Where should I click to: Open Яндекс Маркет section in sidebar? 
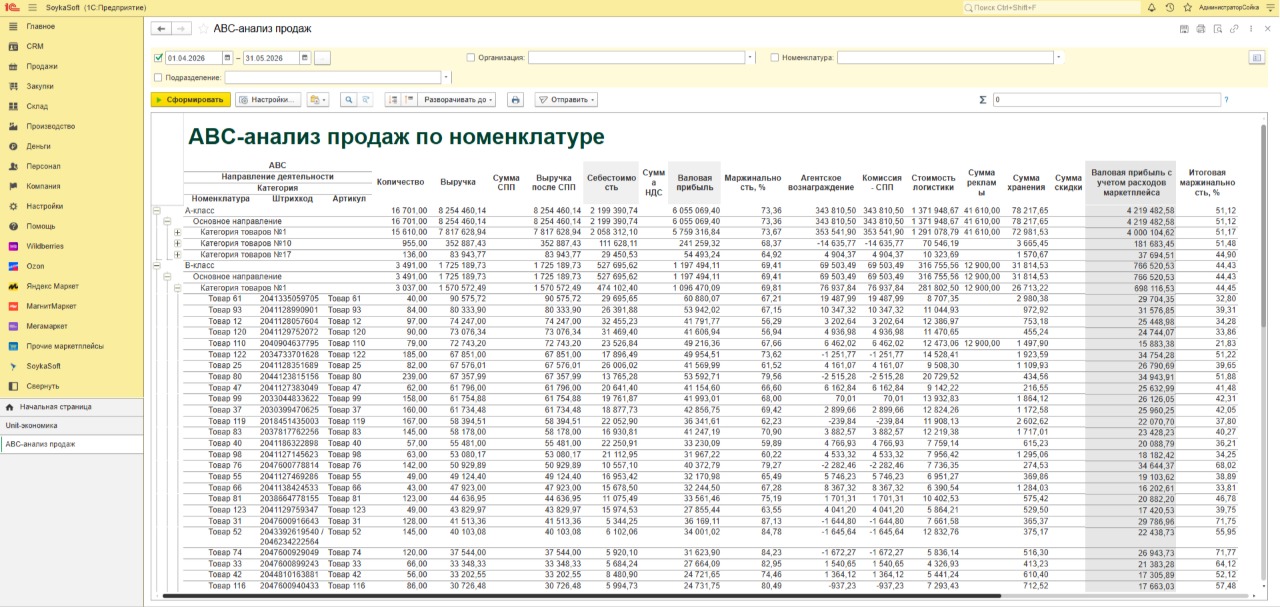(52, 286)
